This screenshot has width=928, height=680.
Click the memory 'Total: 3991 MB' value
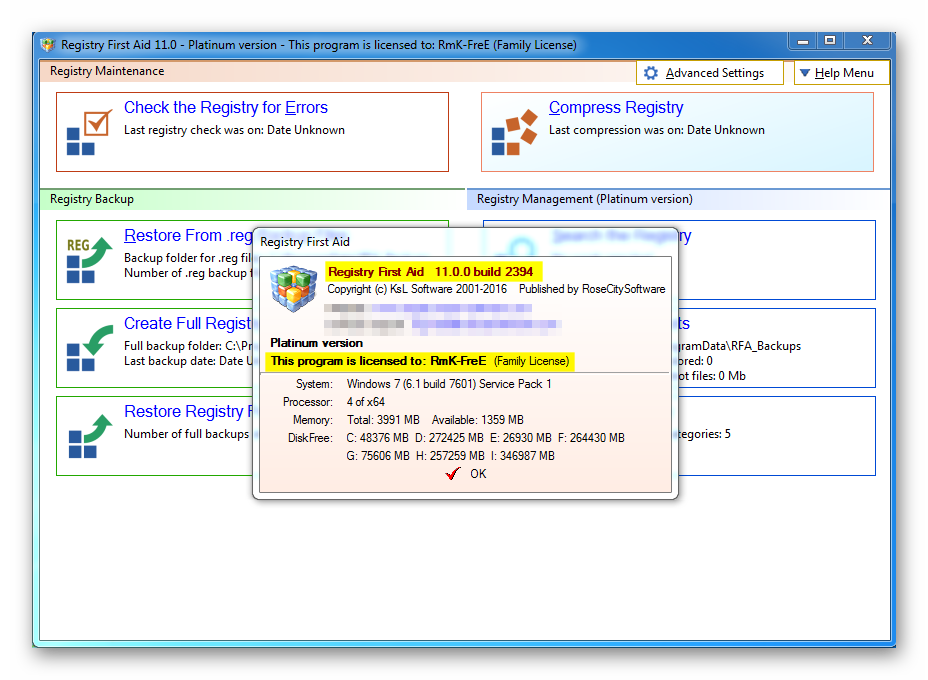[383, 420]
